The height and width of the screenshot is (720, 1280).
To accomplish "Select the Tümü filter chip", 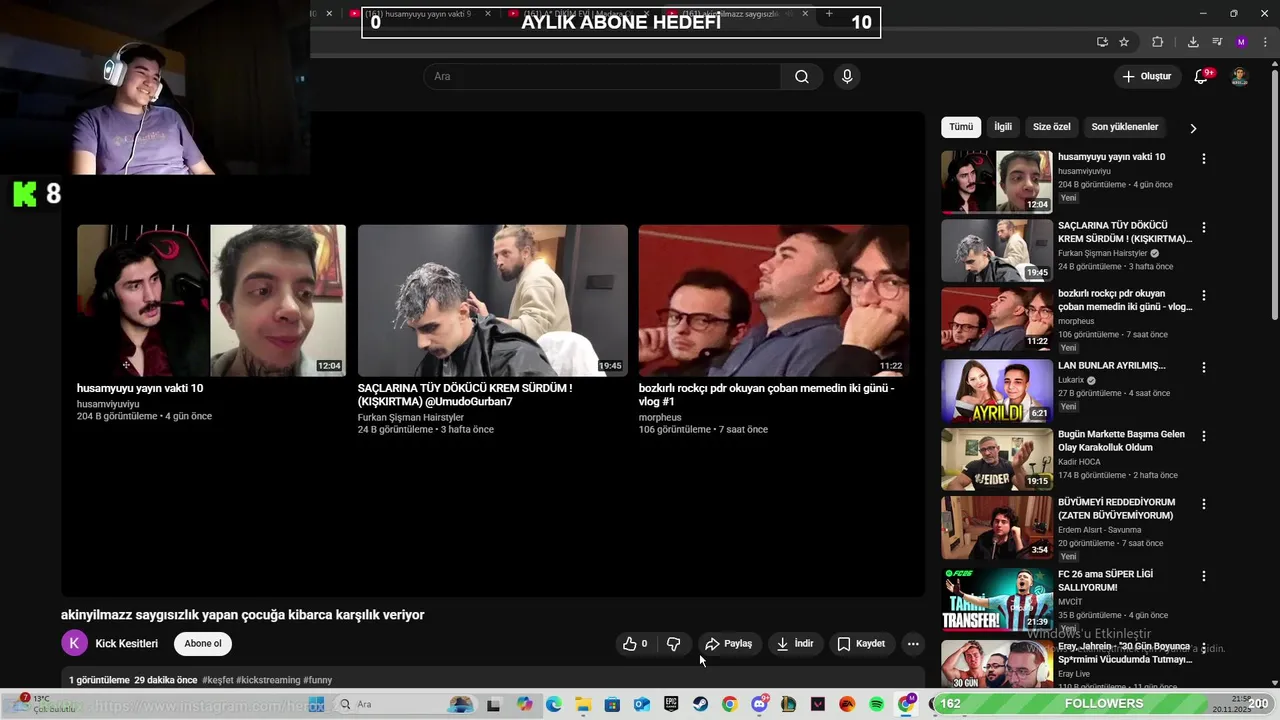I will pos(961,127).
